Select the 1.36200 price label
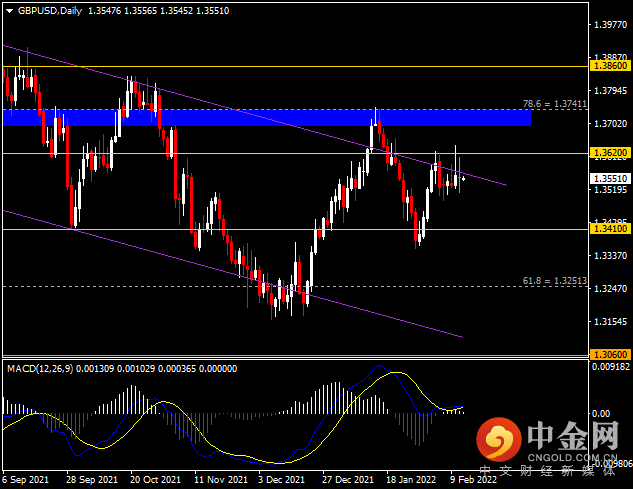 coord(611,153)
